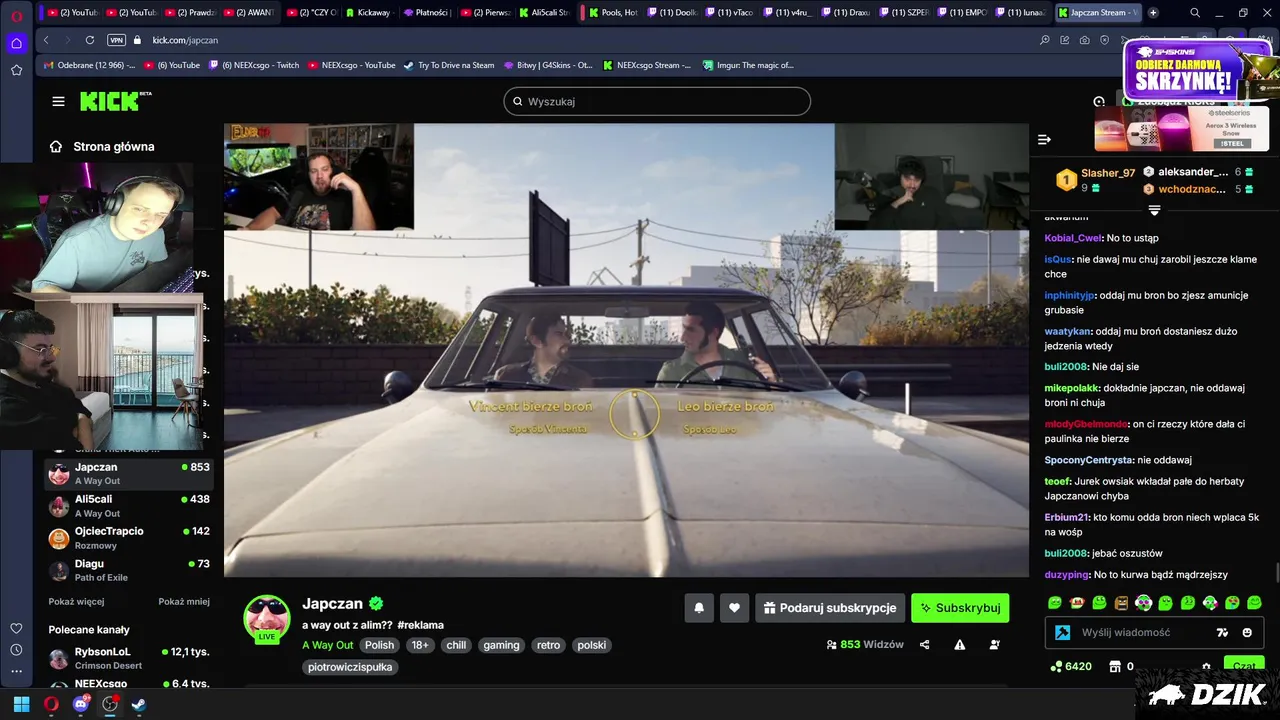Open the Kick hamburger menu
The height and width of the screenshot is (720, 1280).
coord(58,101)
